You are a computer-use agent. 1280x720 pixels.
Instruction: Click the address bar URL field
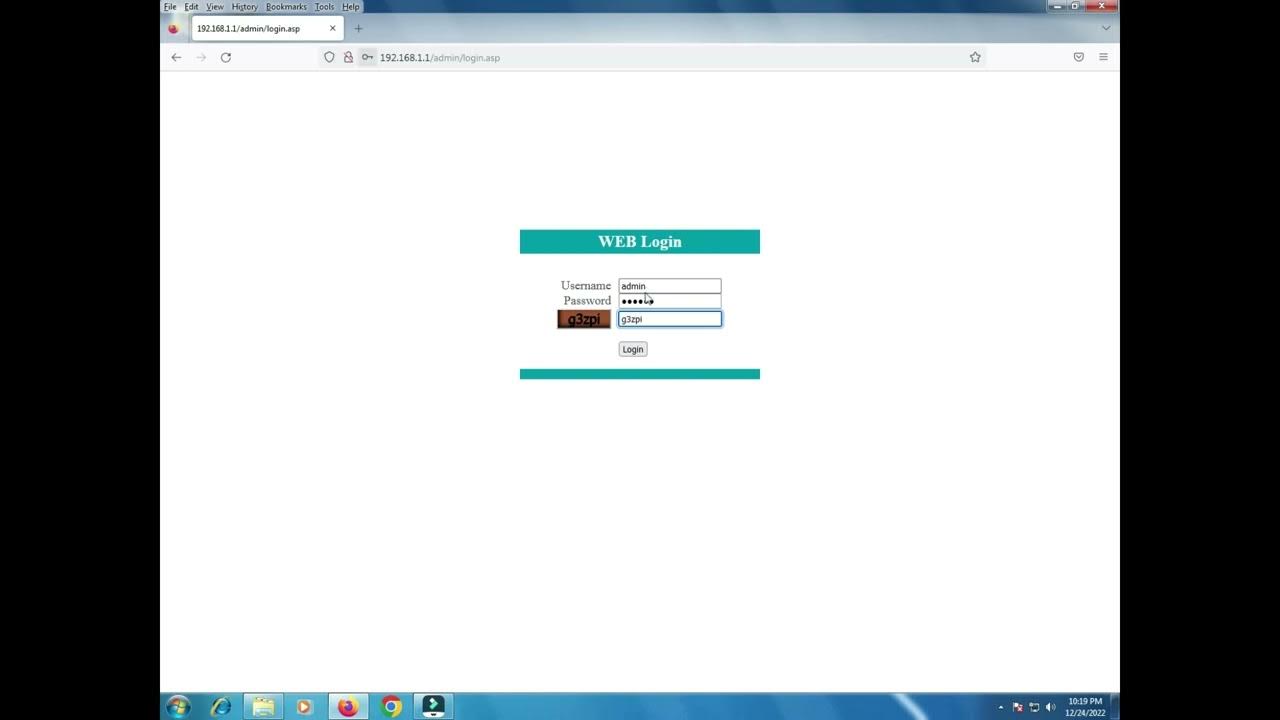pos(650,57)
